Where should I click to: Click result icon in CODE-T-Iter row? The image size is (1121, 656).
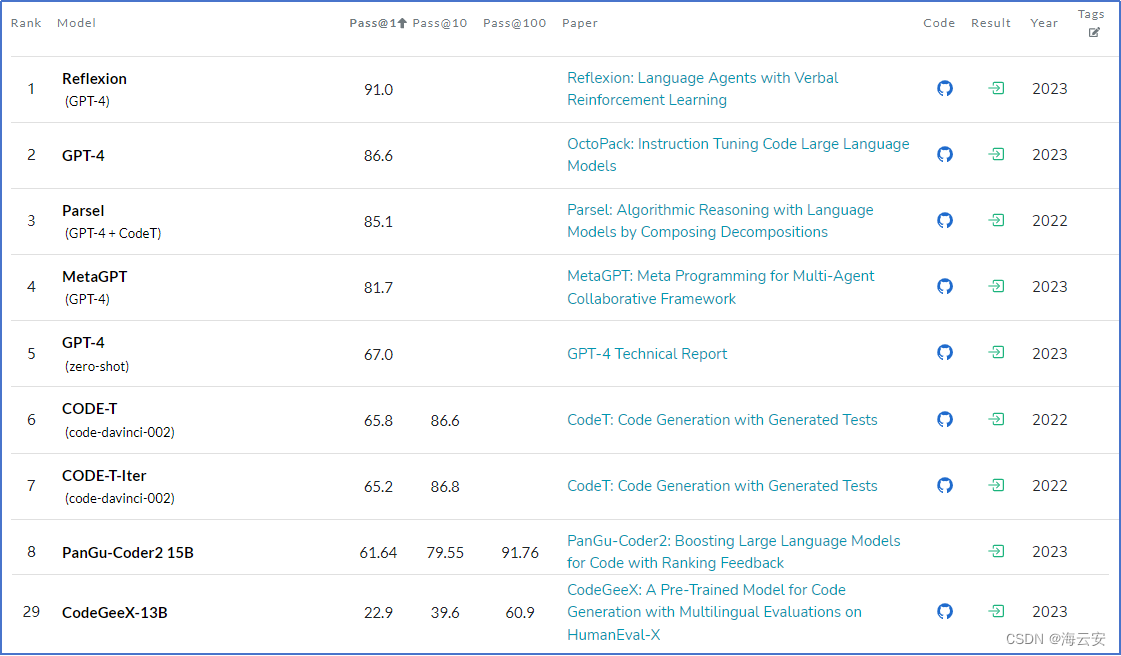996,485
